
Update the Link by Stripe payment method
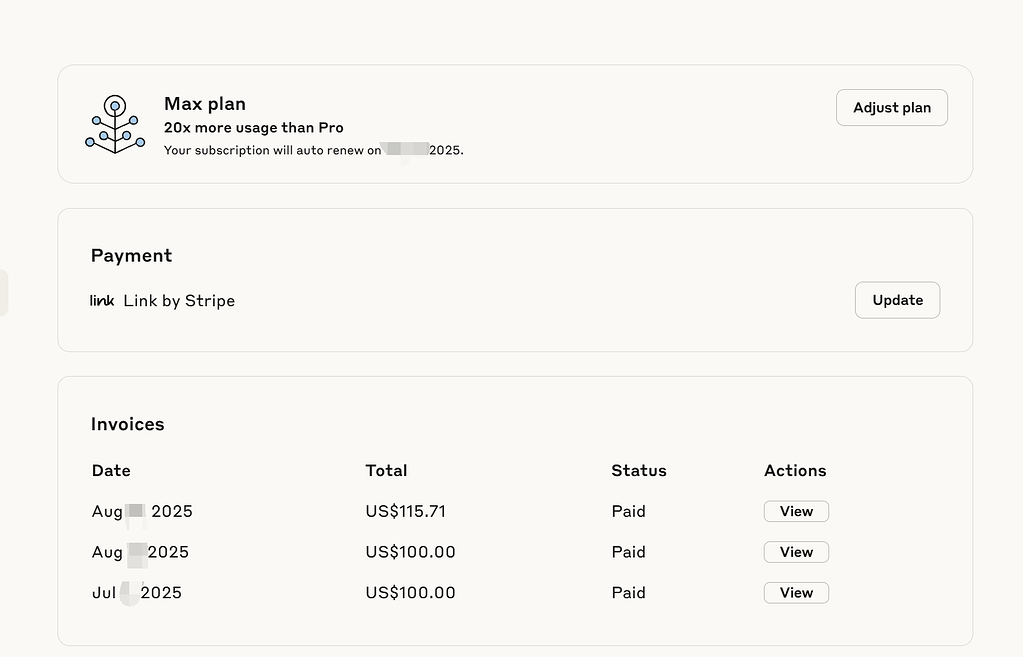[898, 300]
